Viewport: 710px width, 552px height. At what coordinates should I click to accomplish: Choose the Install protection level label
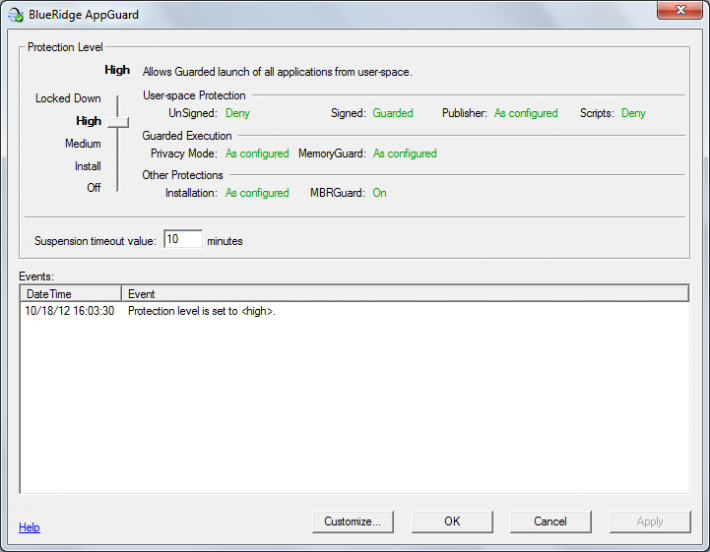(x=88, y=166)
